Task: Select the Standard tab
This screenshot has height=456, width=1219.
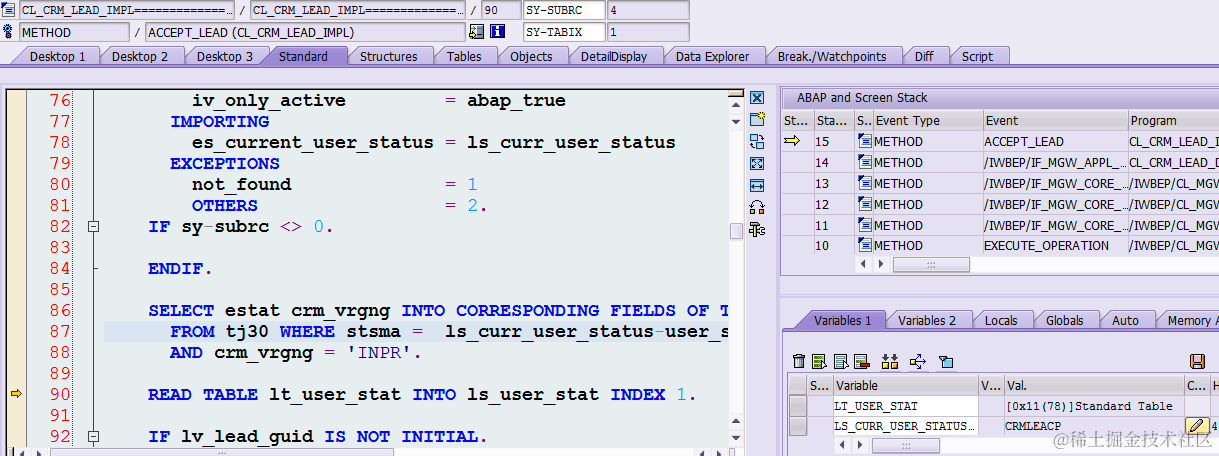Action: (303, 56)
